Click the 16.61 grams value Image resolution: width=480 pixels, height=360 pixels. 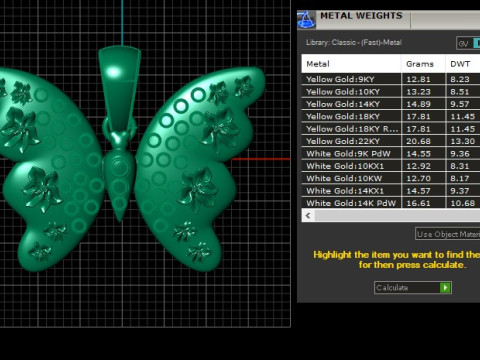[418, 203]
